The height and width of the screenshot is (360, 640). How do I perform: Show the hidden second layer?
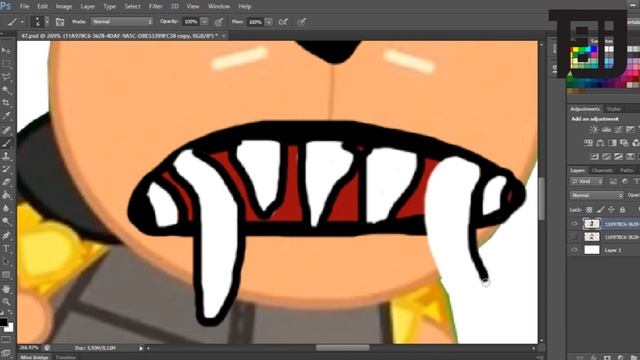pyautogui.click(x=575, y=237)
